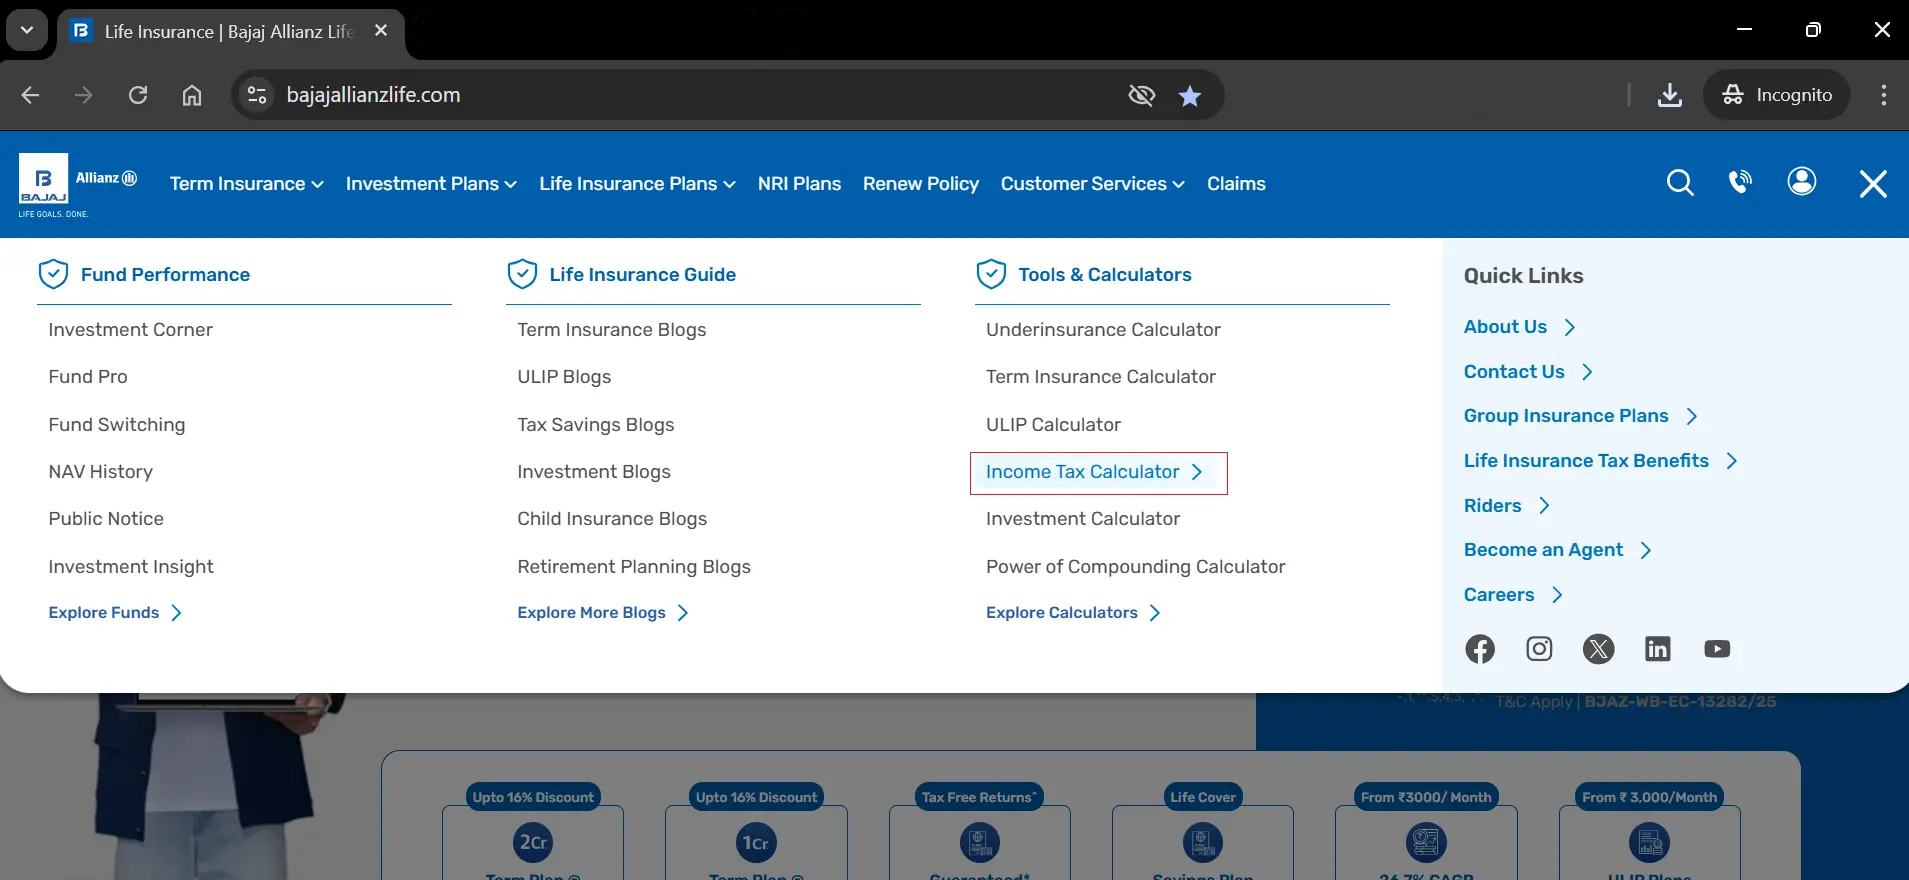Click the browser back arrow
Viewport: 1909px width, 880px height.
tap(31, 95)
